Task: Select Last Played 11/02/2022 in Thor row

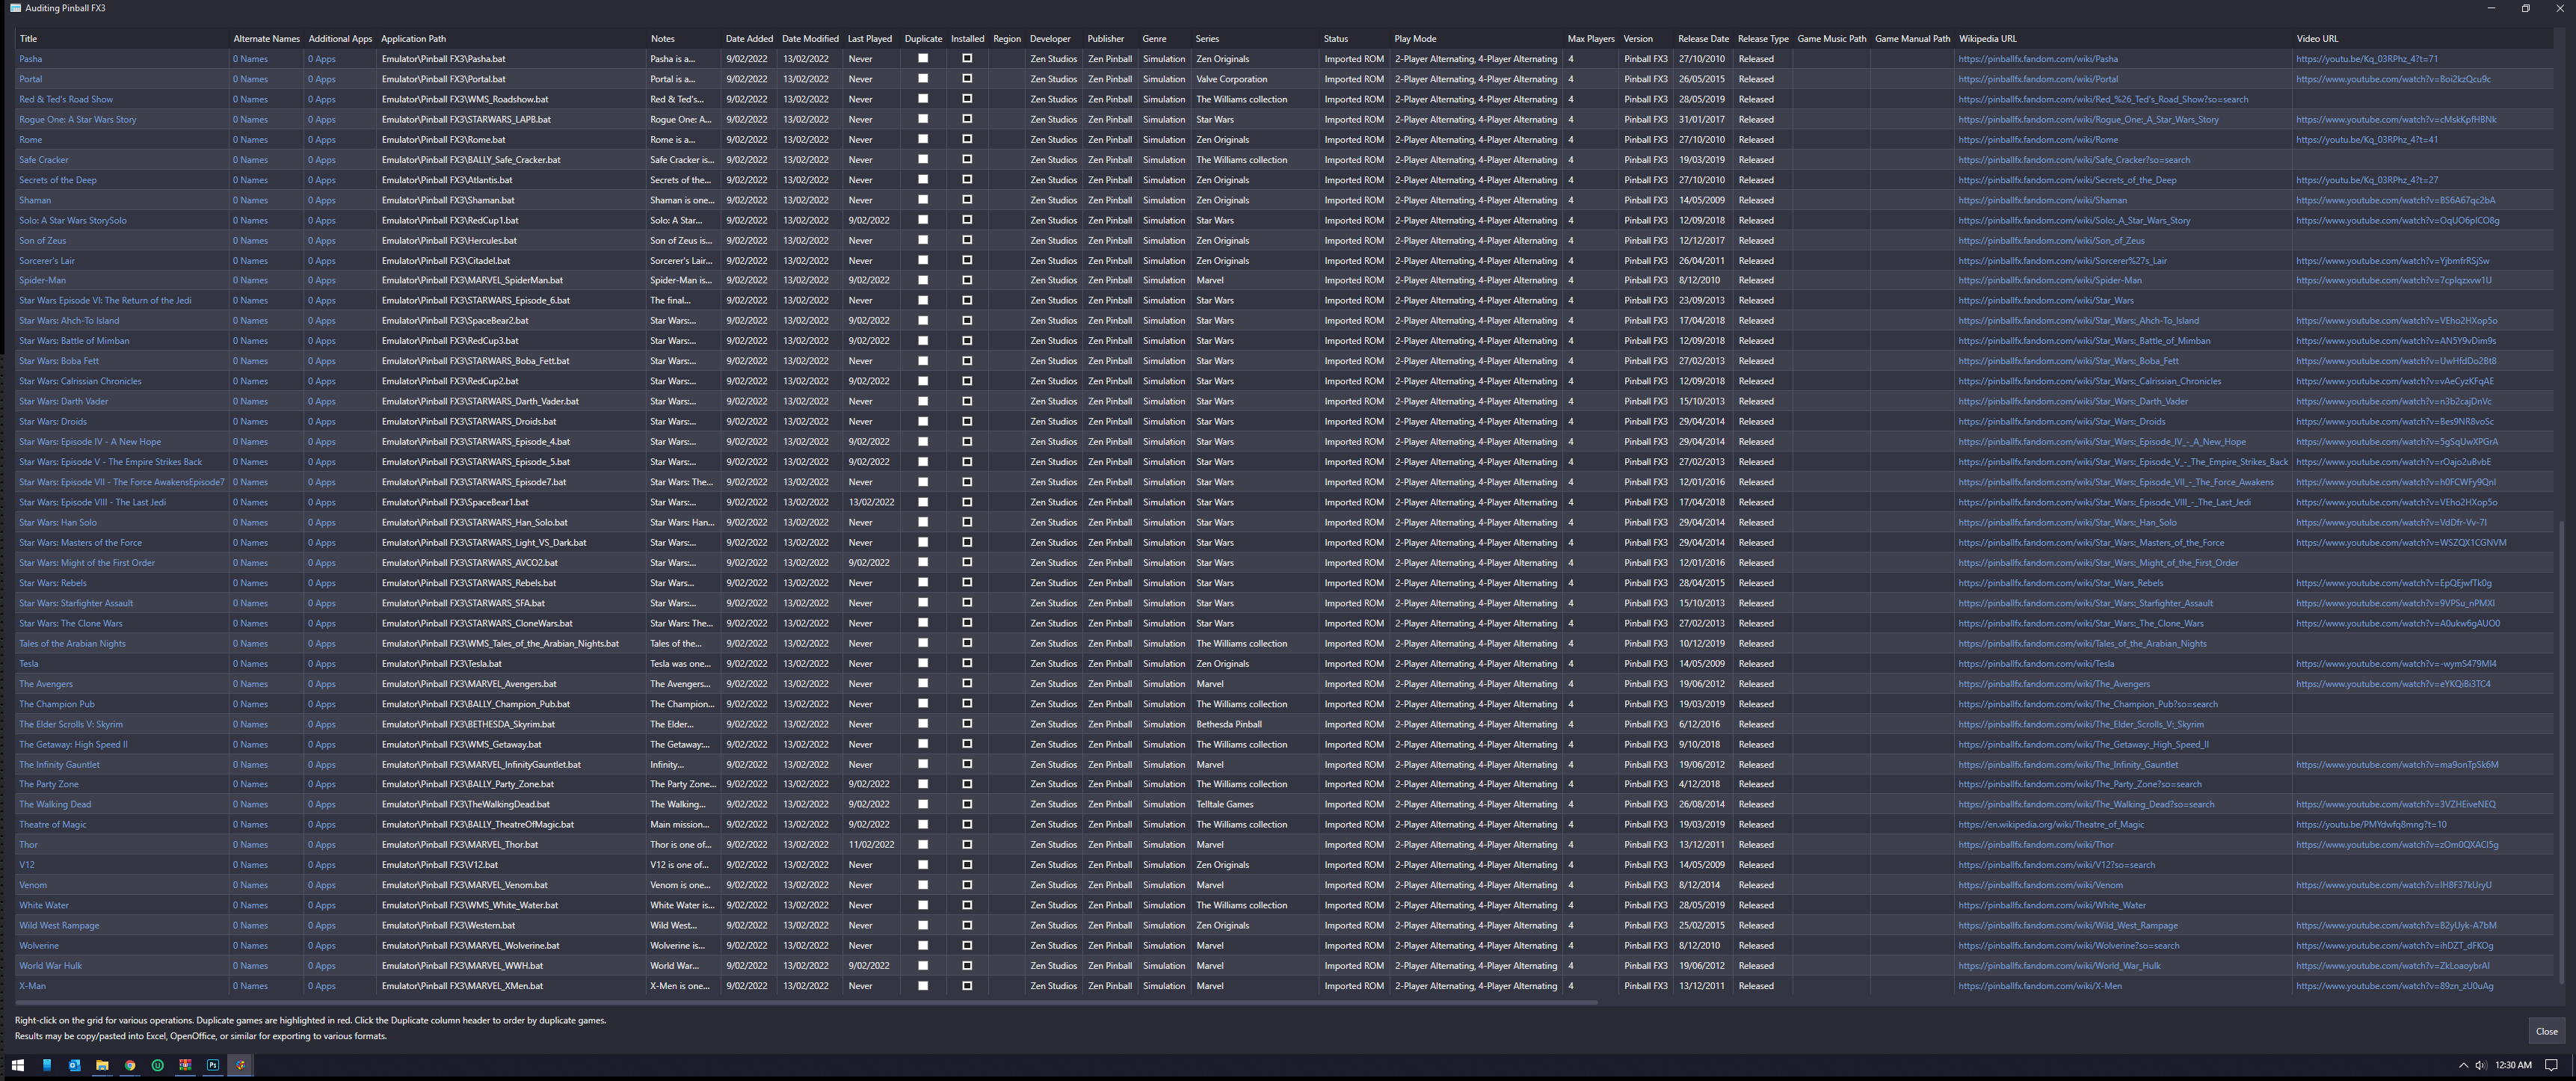Action: coord(871,845)
